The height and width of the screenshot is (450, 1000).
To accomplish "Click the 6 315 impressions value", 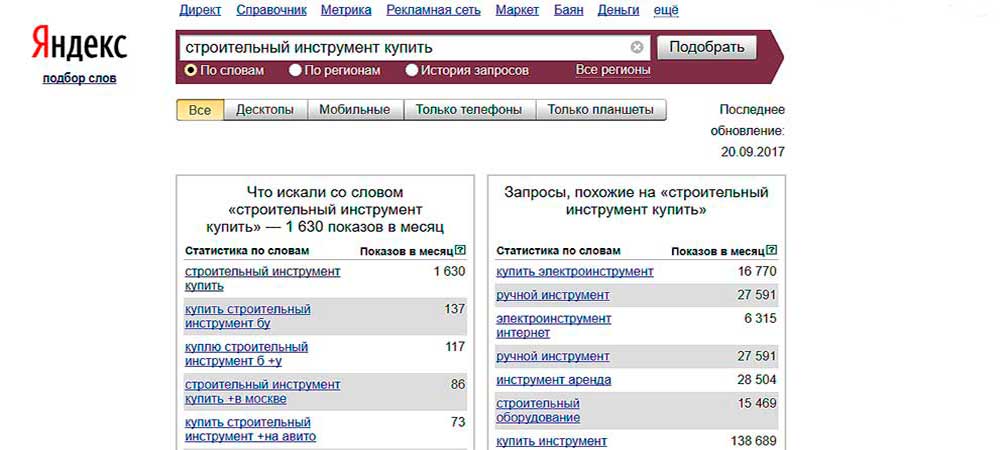I will 760,318.
